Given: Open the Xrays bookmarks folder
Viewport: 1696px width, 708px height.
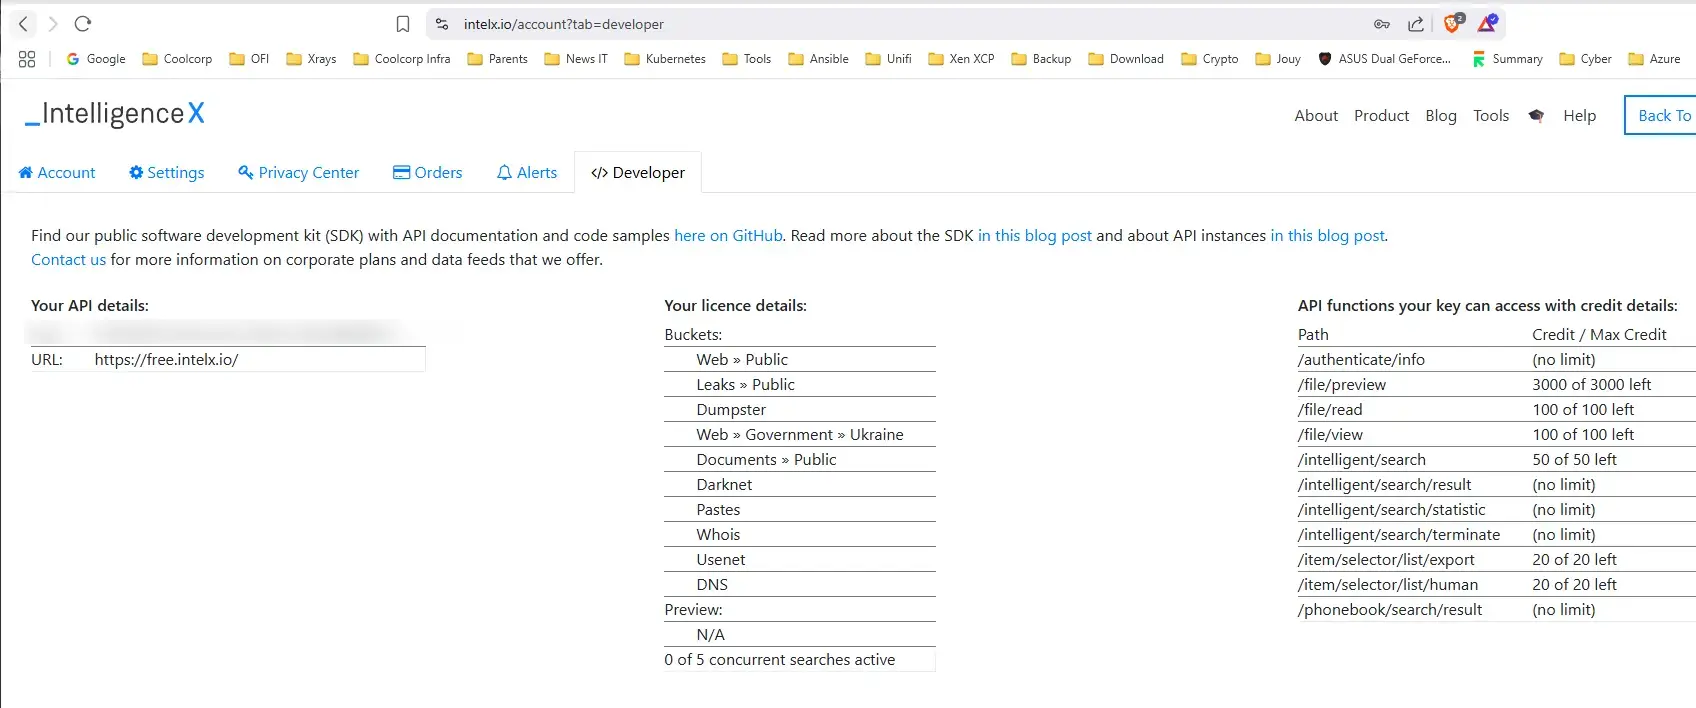Looking at the screenshot, I should click(x=311, y=59).
